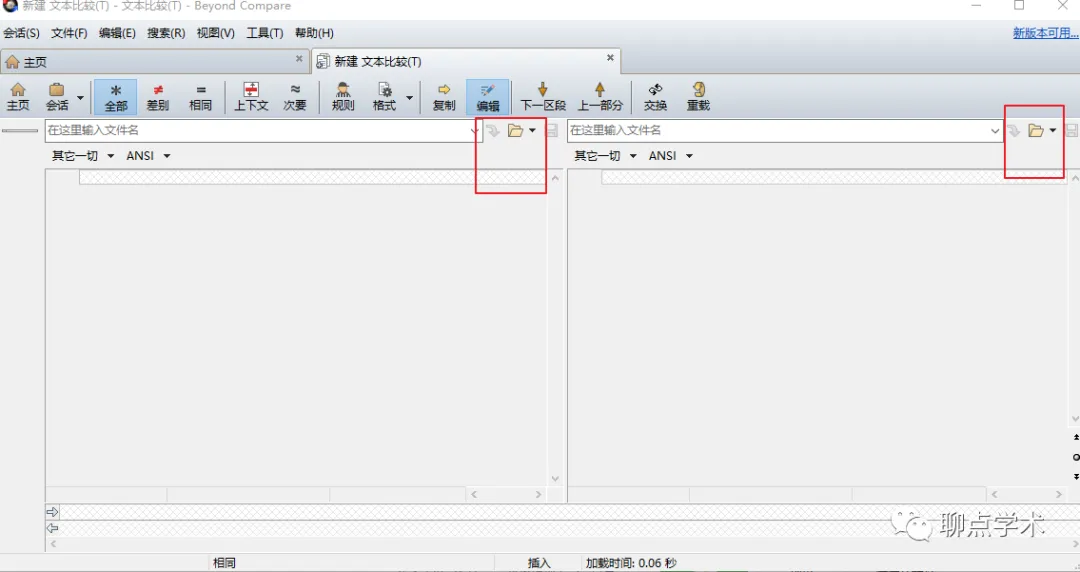Image resolution: width=1080 pixels, height=572 pixels.
Task: Open the 工具(T) menu
Action: tap(265, 33)
